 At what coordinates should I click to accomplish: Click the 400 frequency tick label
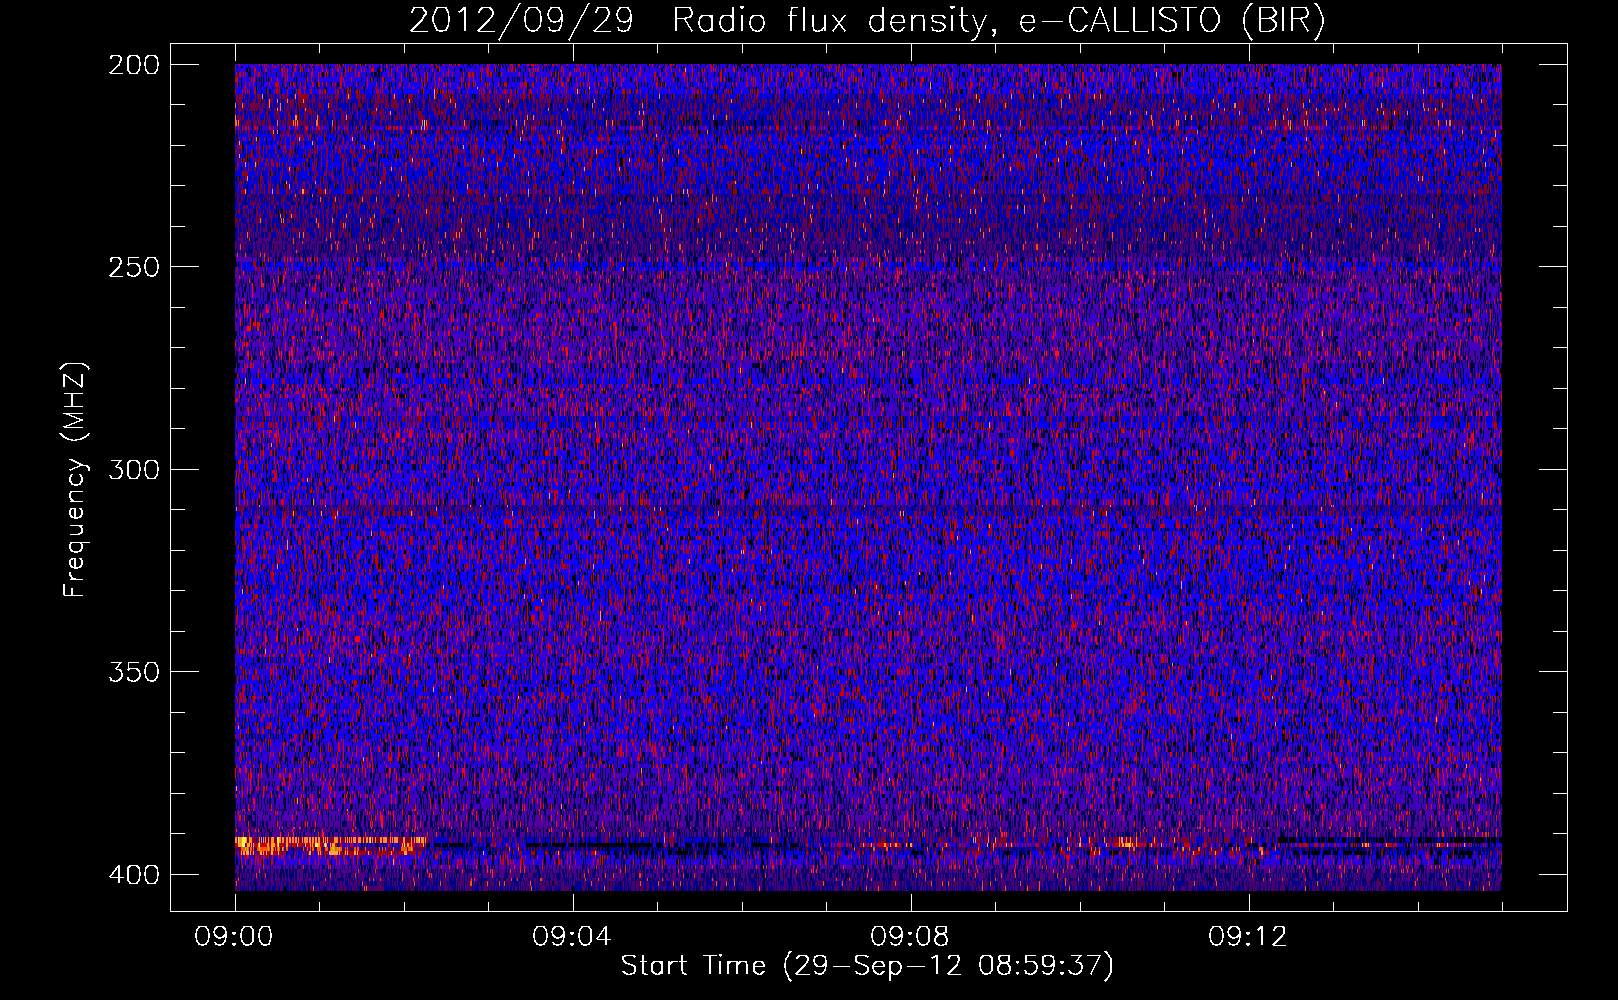click(x=133, y=875)
